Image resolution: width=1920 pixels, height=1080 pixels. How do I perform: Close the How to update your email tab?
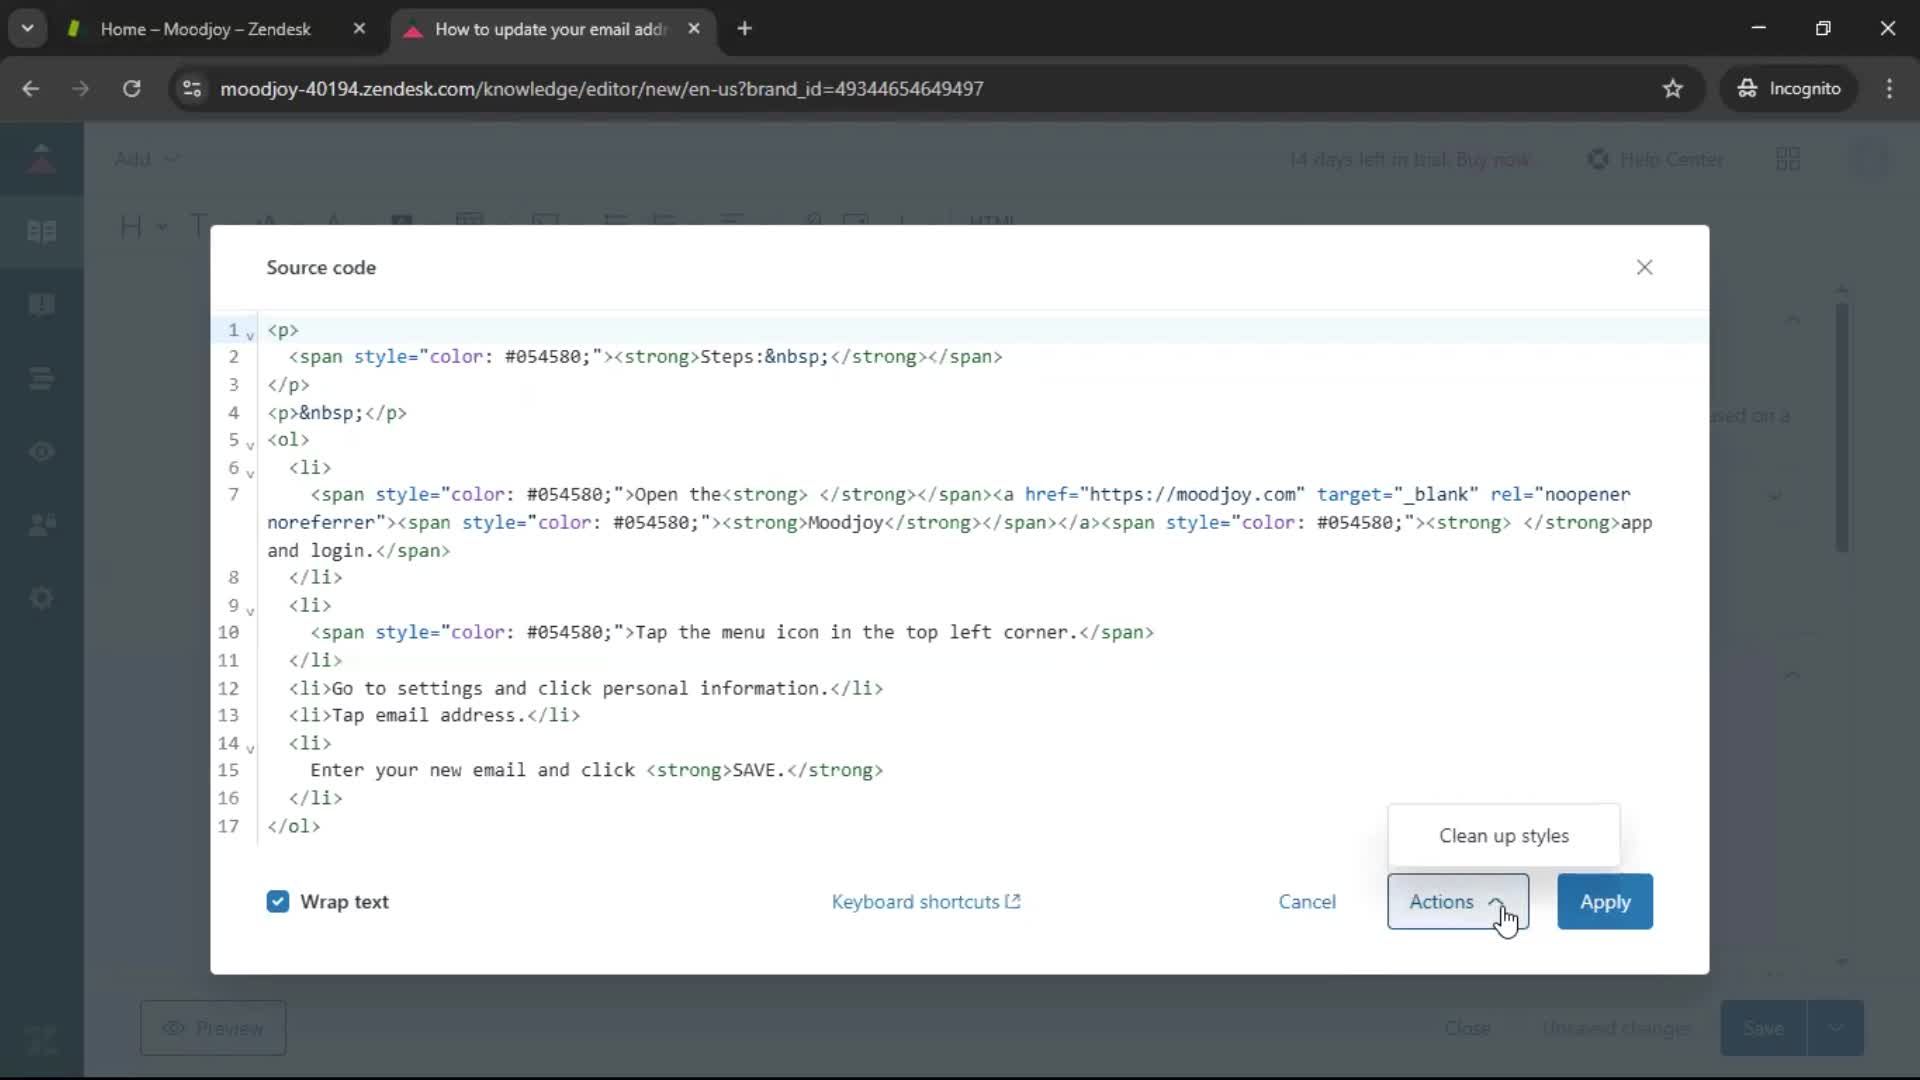pyautogui.click(x=694, y=29)
